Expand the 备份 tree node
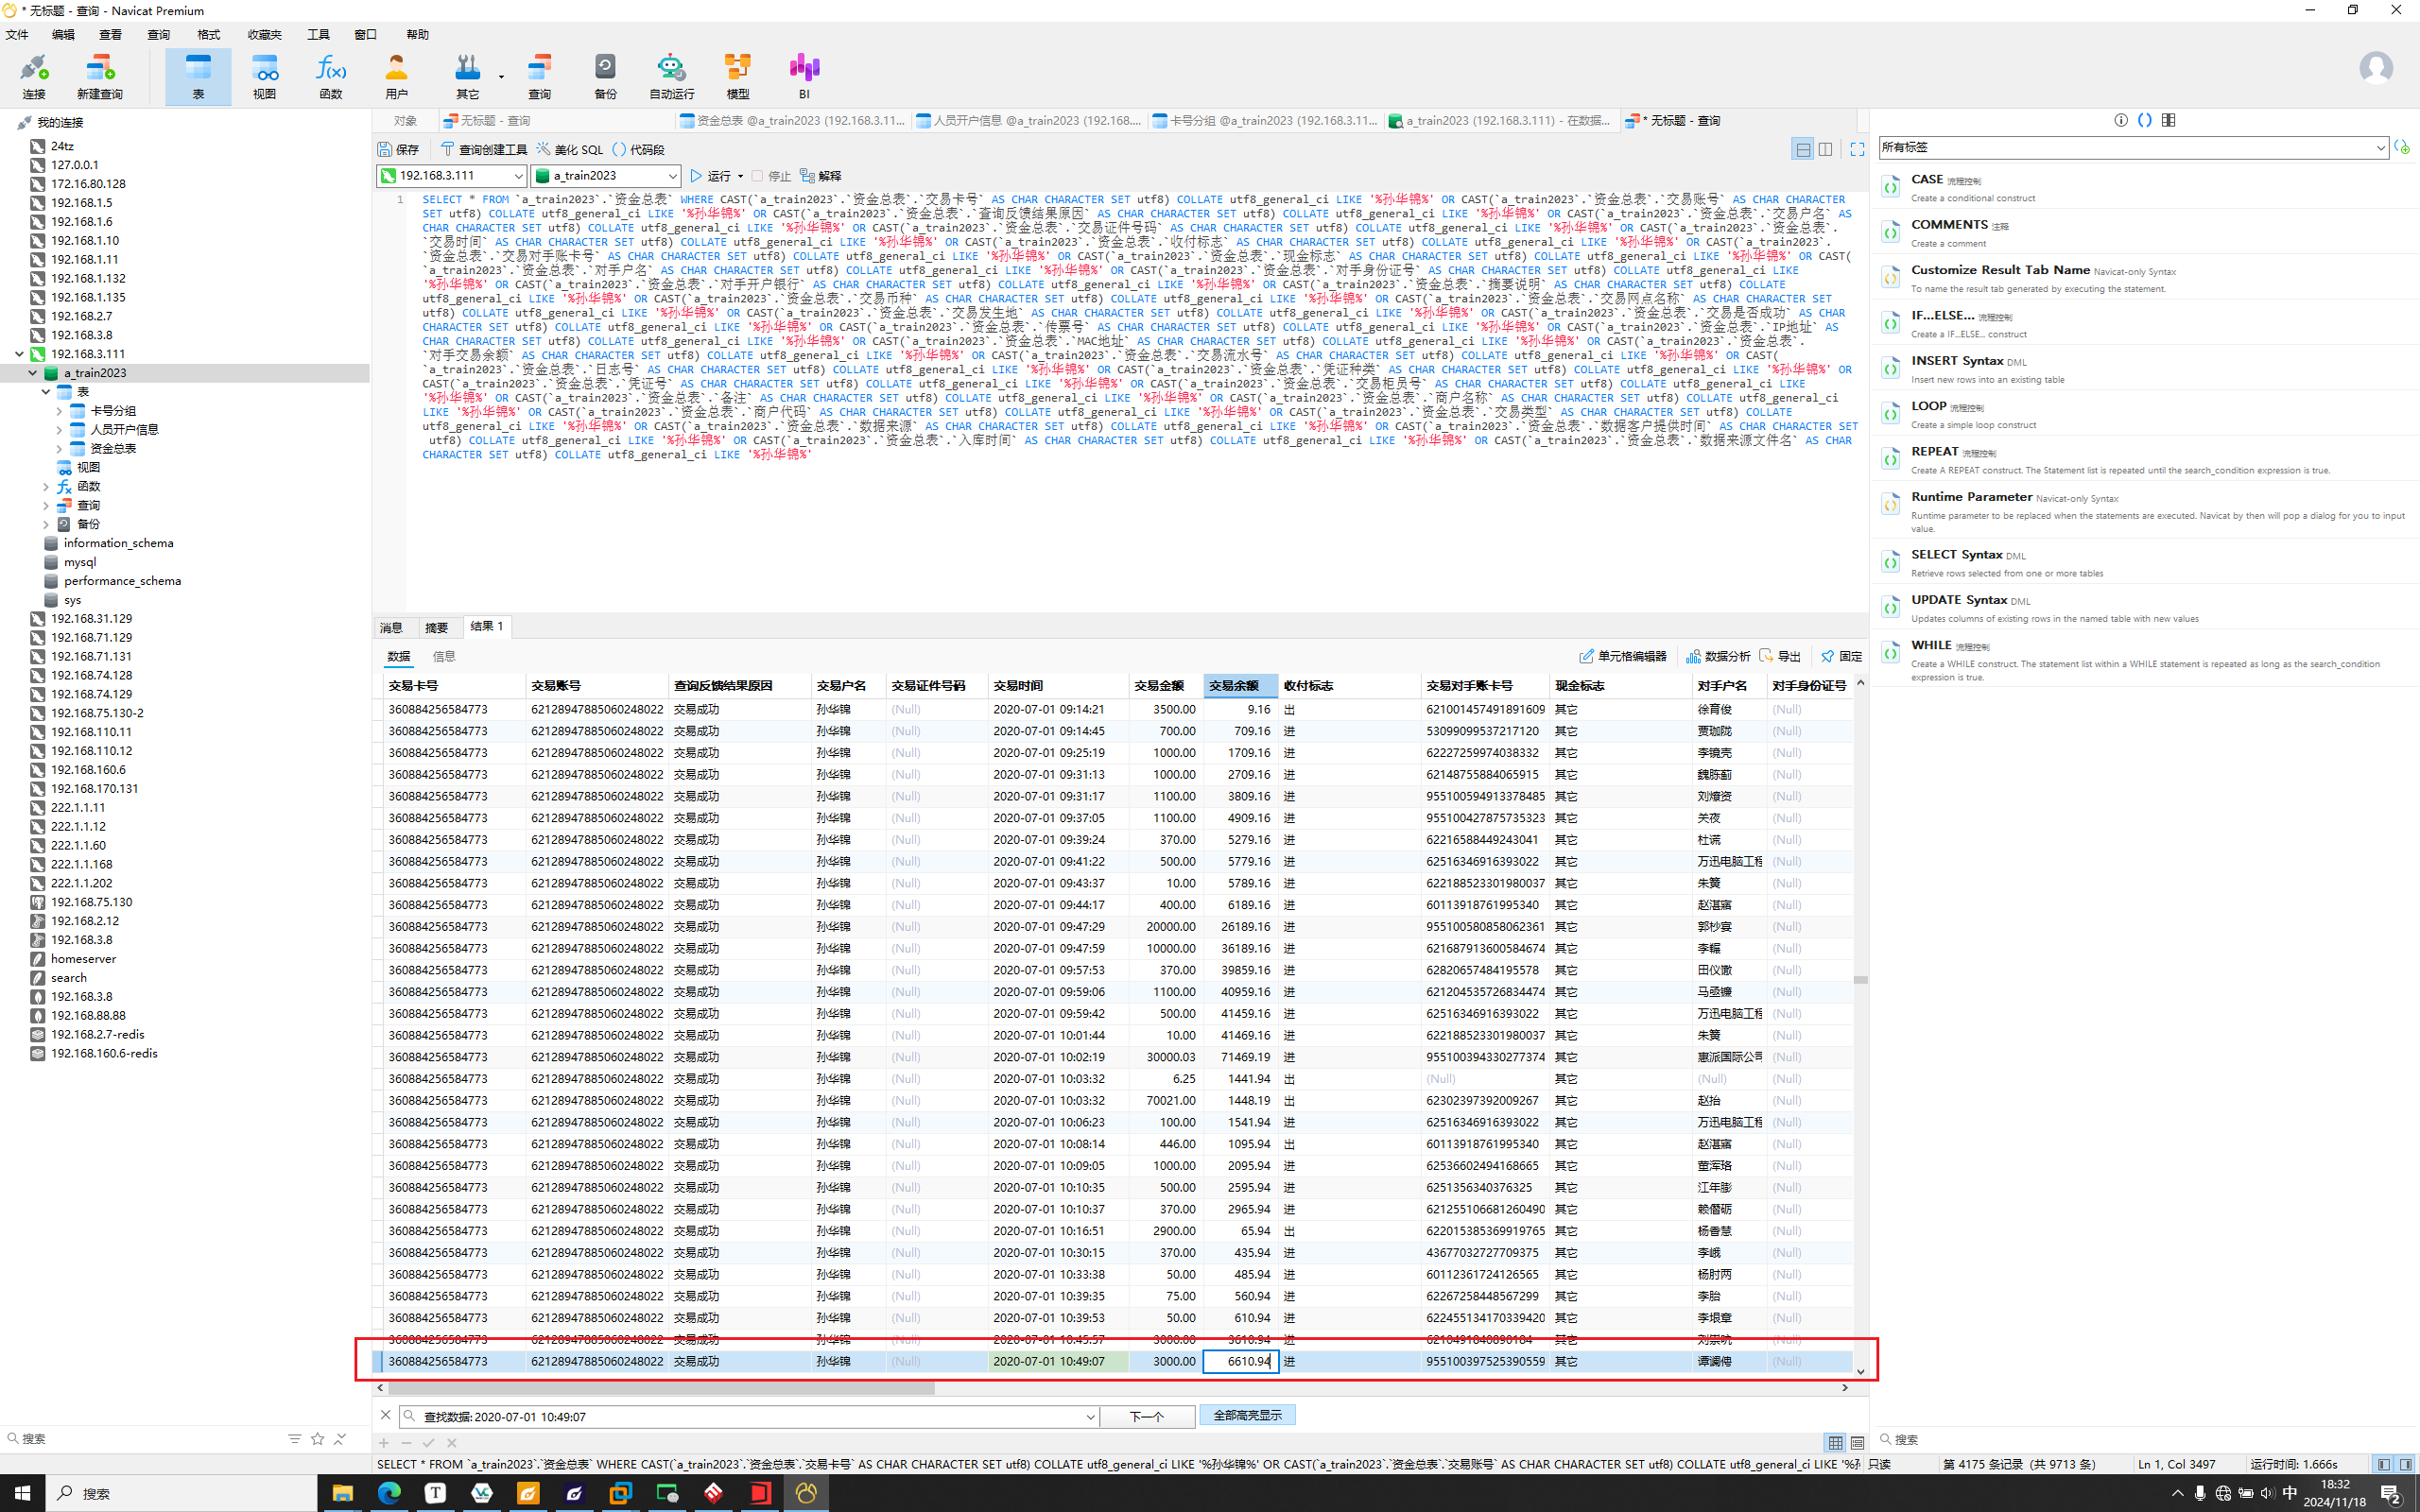This screenshot has height=1512, width=2420. pyautogui.click(x=46, y=524)
